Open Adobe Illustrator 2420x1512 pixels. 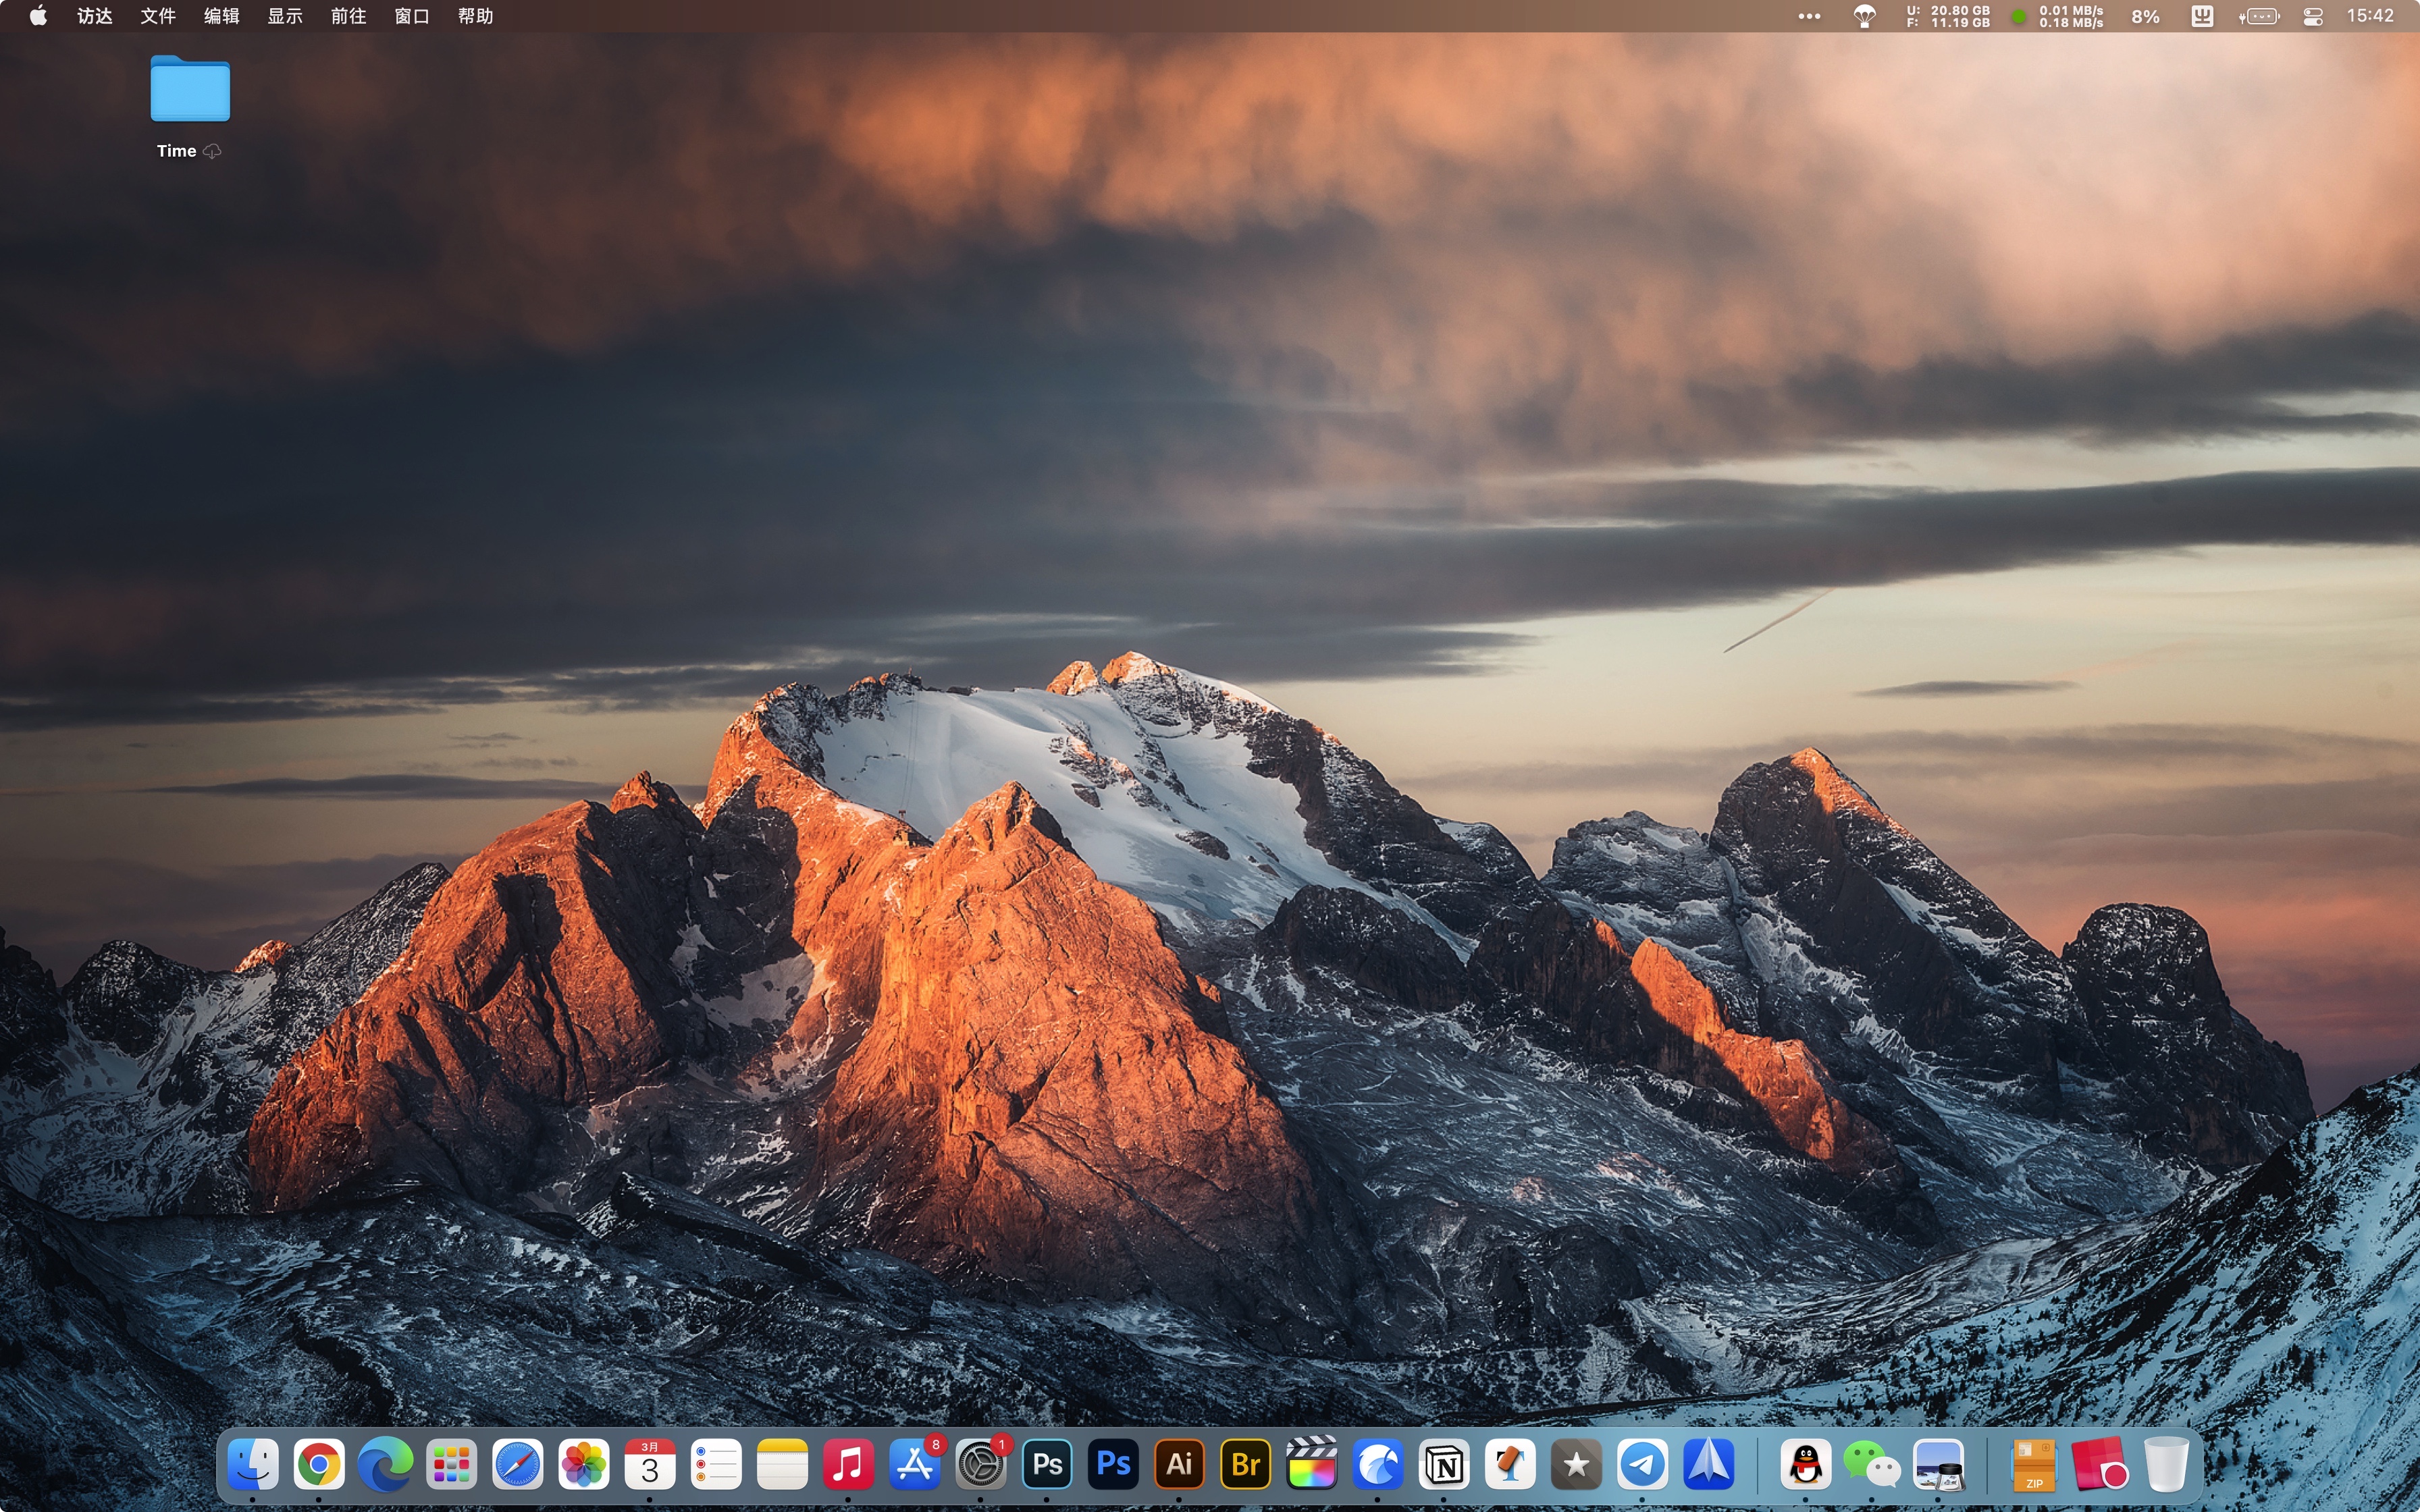point(1179,1463)
